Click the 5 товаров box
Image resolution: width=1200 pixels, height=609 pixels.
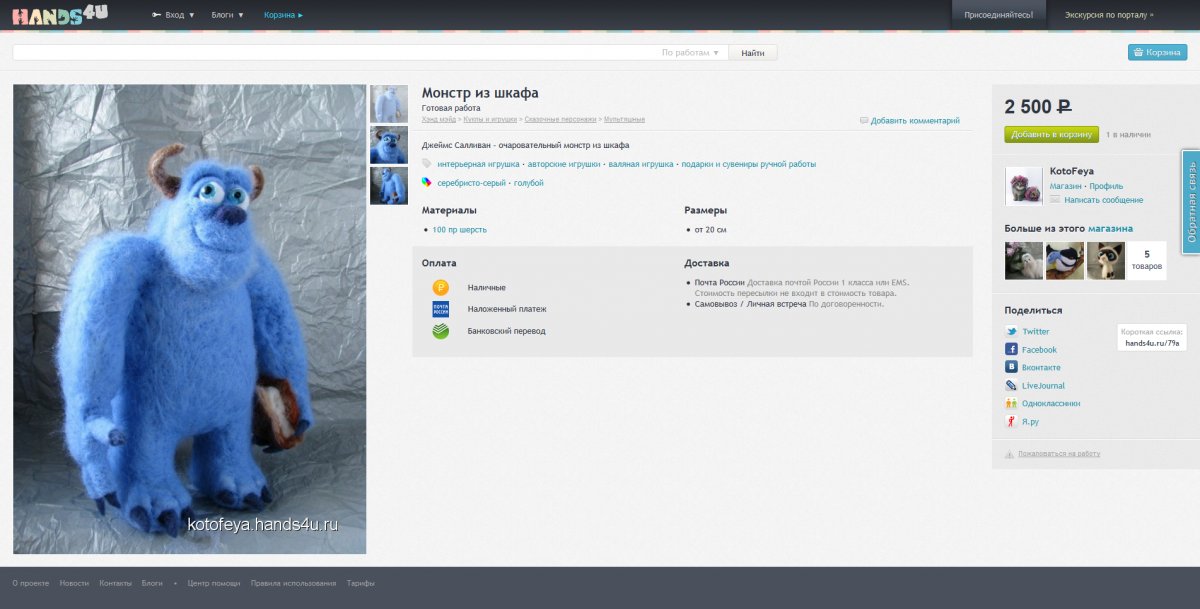[1147, 261]
